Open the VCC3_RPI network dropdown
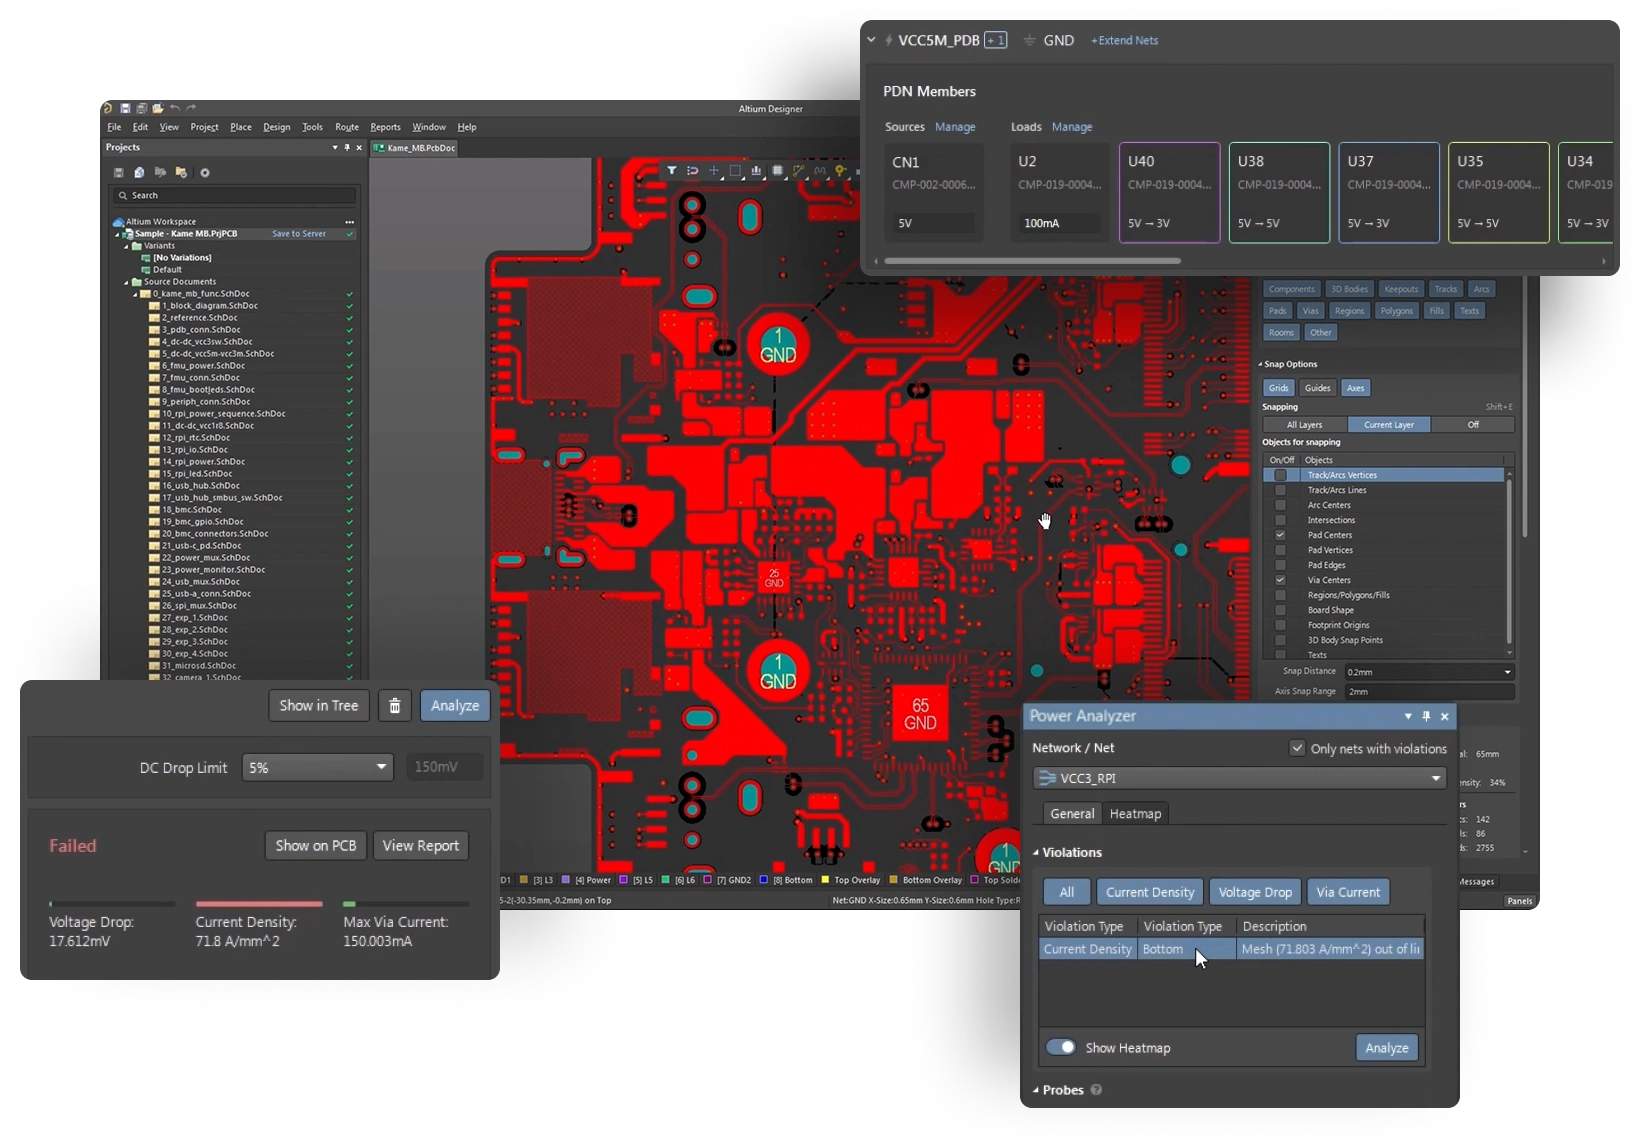Viewport: 1640px width, 1148px height. (x=1239, y=778)
